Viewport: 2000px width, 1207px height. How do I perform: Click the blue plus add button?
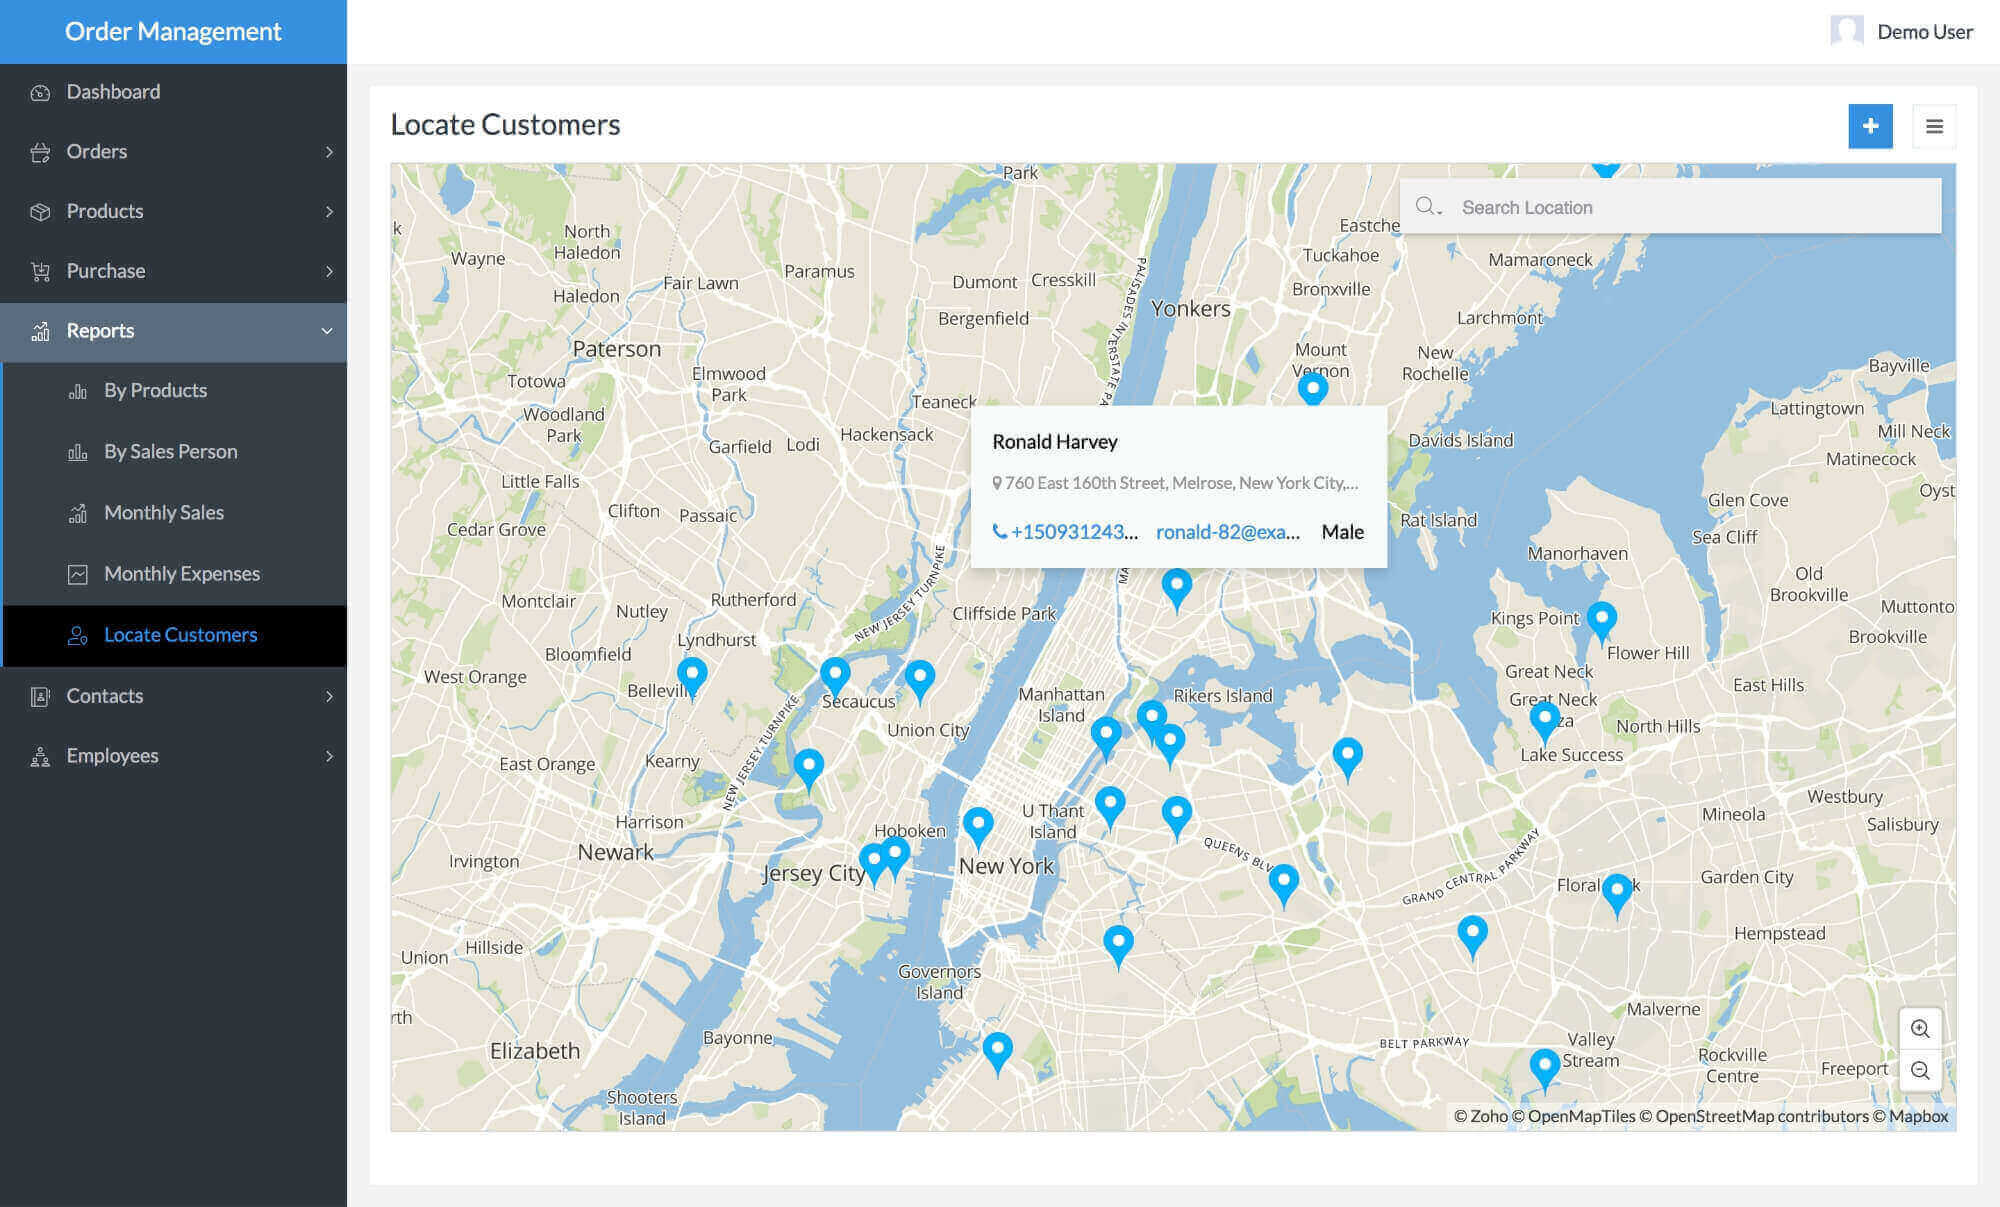pos(1869,127)
